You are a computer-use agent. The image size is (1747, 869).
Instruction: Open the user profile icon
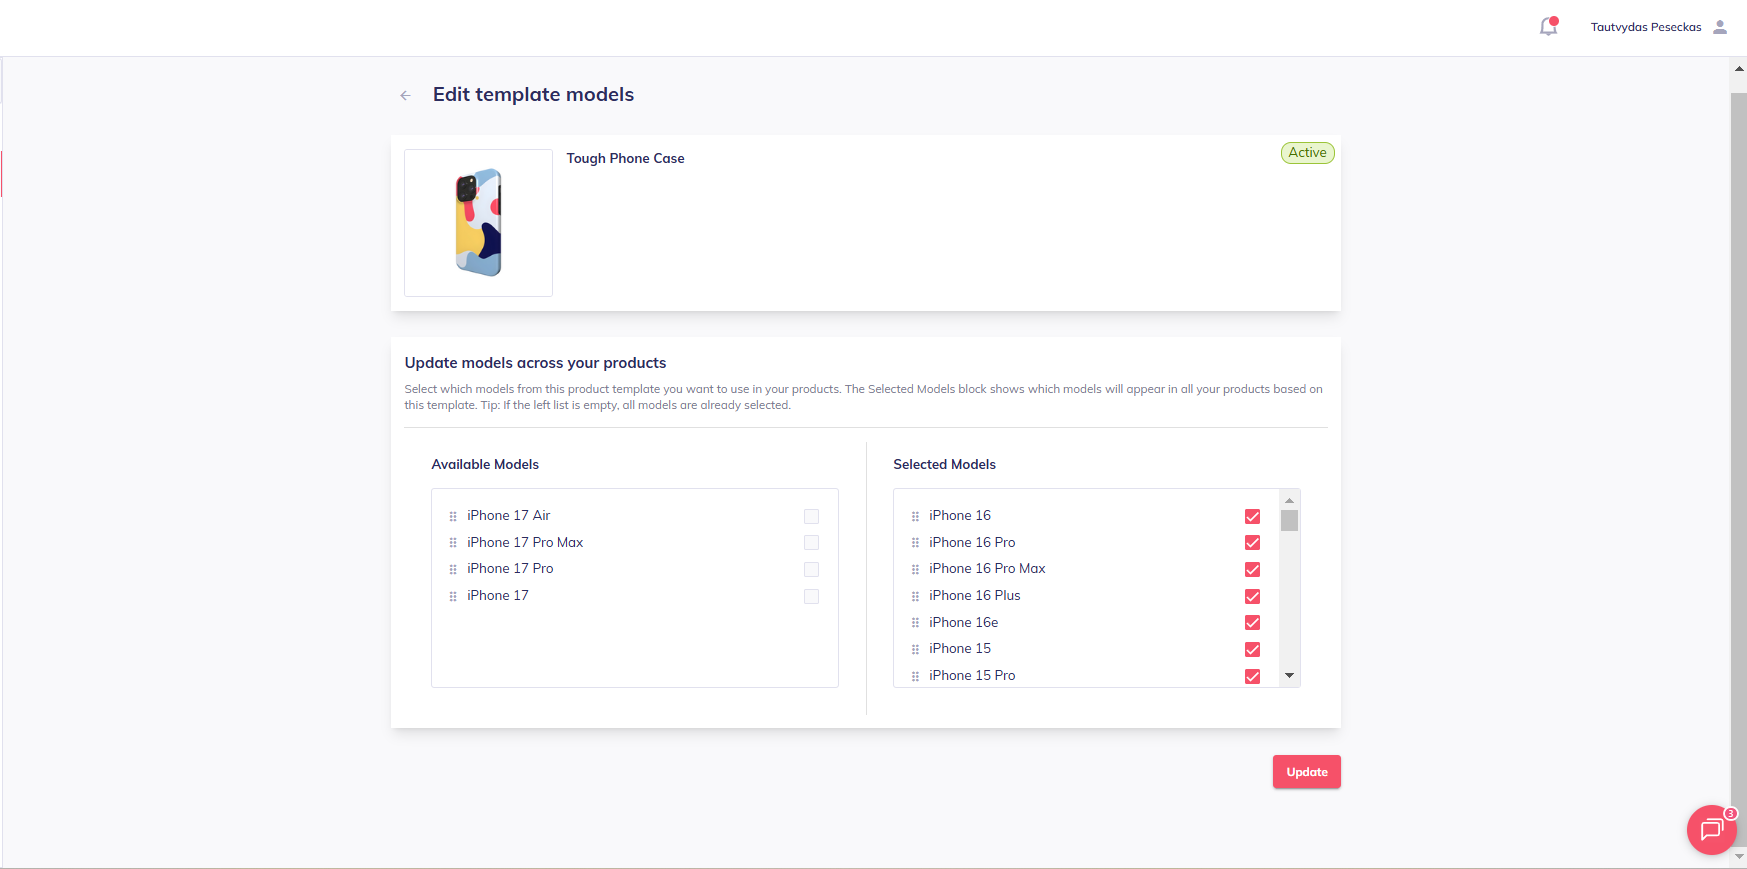[1720, 27]
